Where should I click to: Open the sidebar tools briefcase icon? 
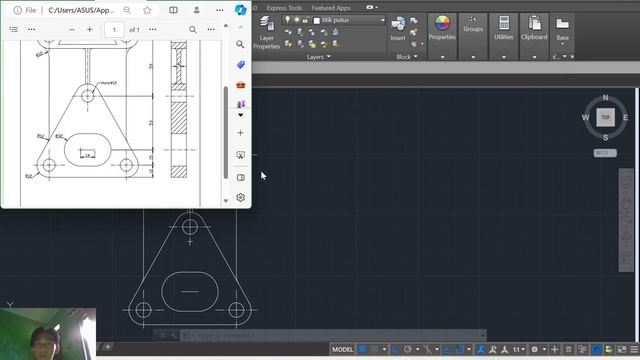(240, 85)
